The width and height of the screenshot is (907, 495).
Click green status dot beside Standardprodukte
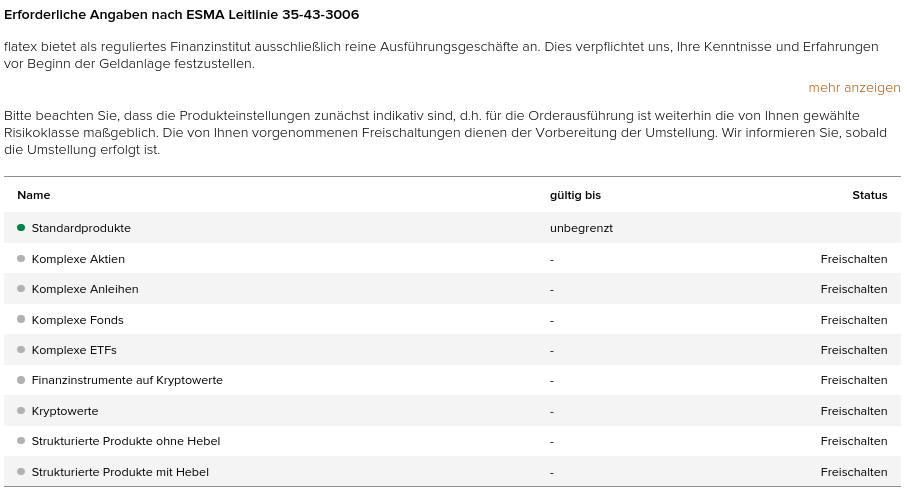pos(21,228)
